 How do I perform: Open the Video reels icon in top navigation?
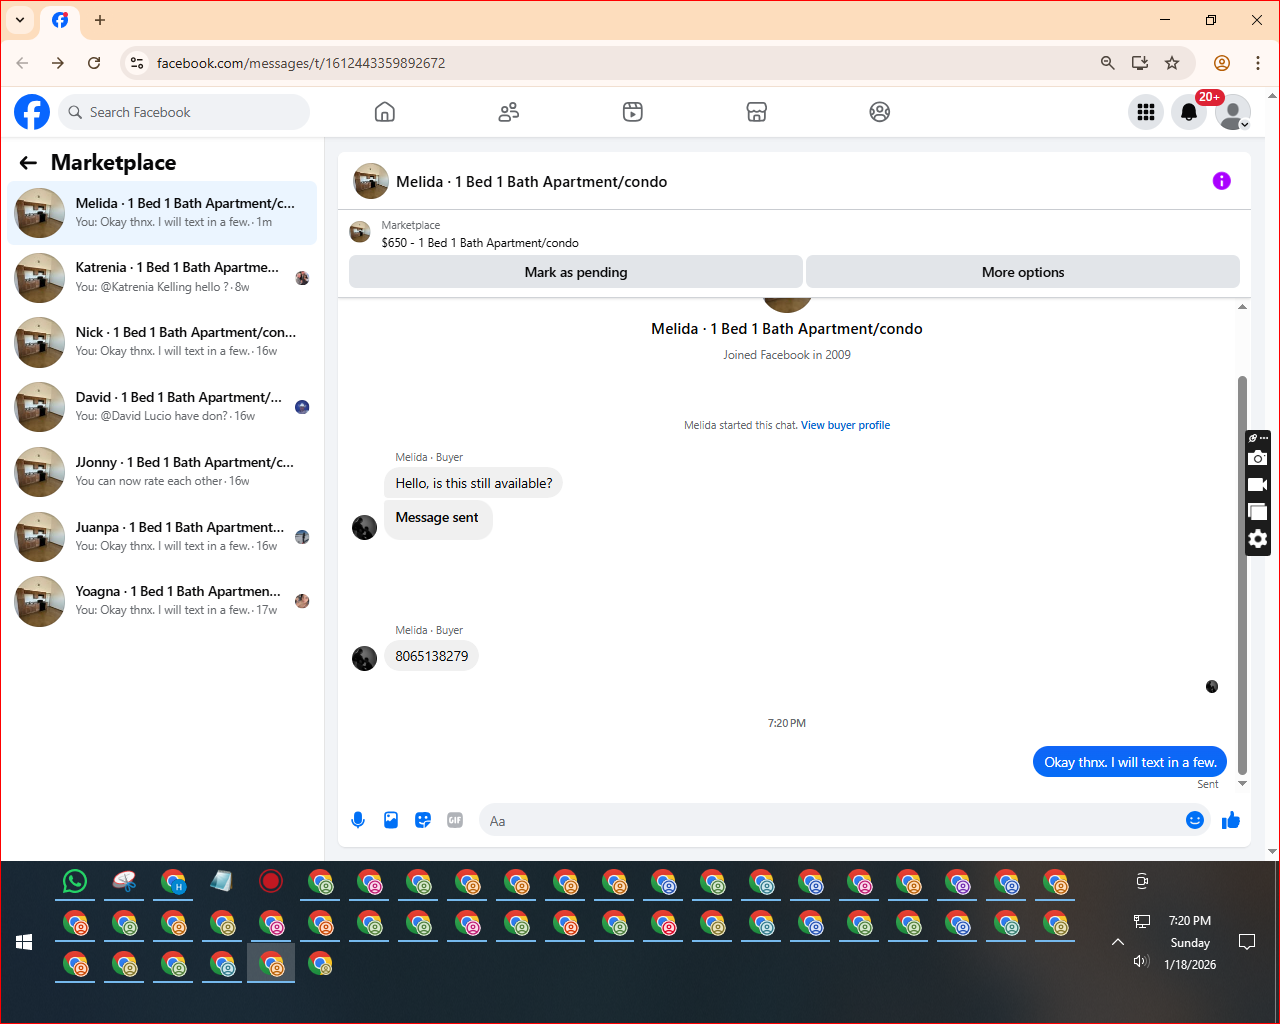(x=633, y=112)
